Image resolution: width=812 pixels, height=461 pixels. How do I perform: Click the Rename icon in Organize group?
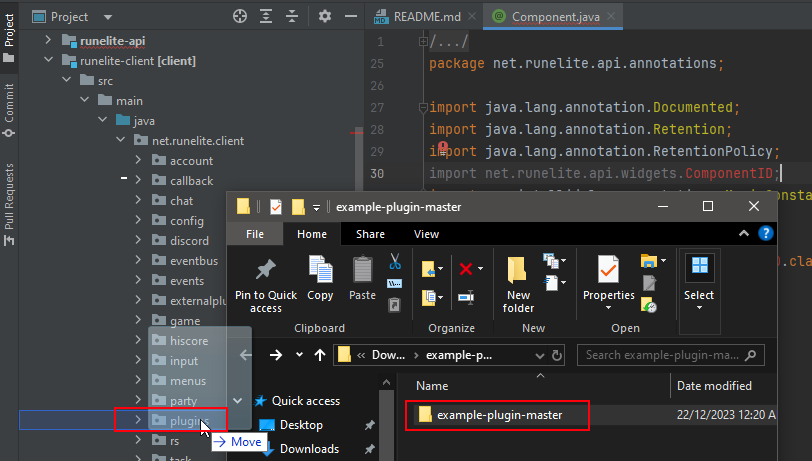pyautogui.click(x=466, y=297)
